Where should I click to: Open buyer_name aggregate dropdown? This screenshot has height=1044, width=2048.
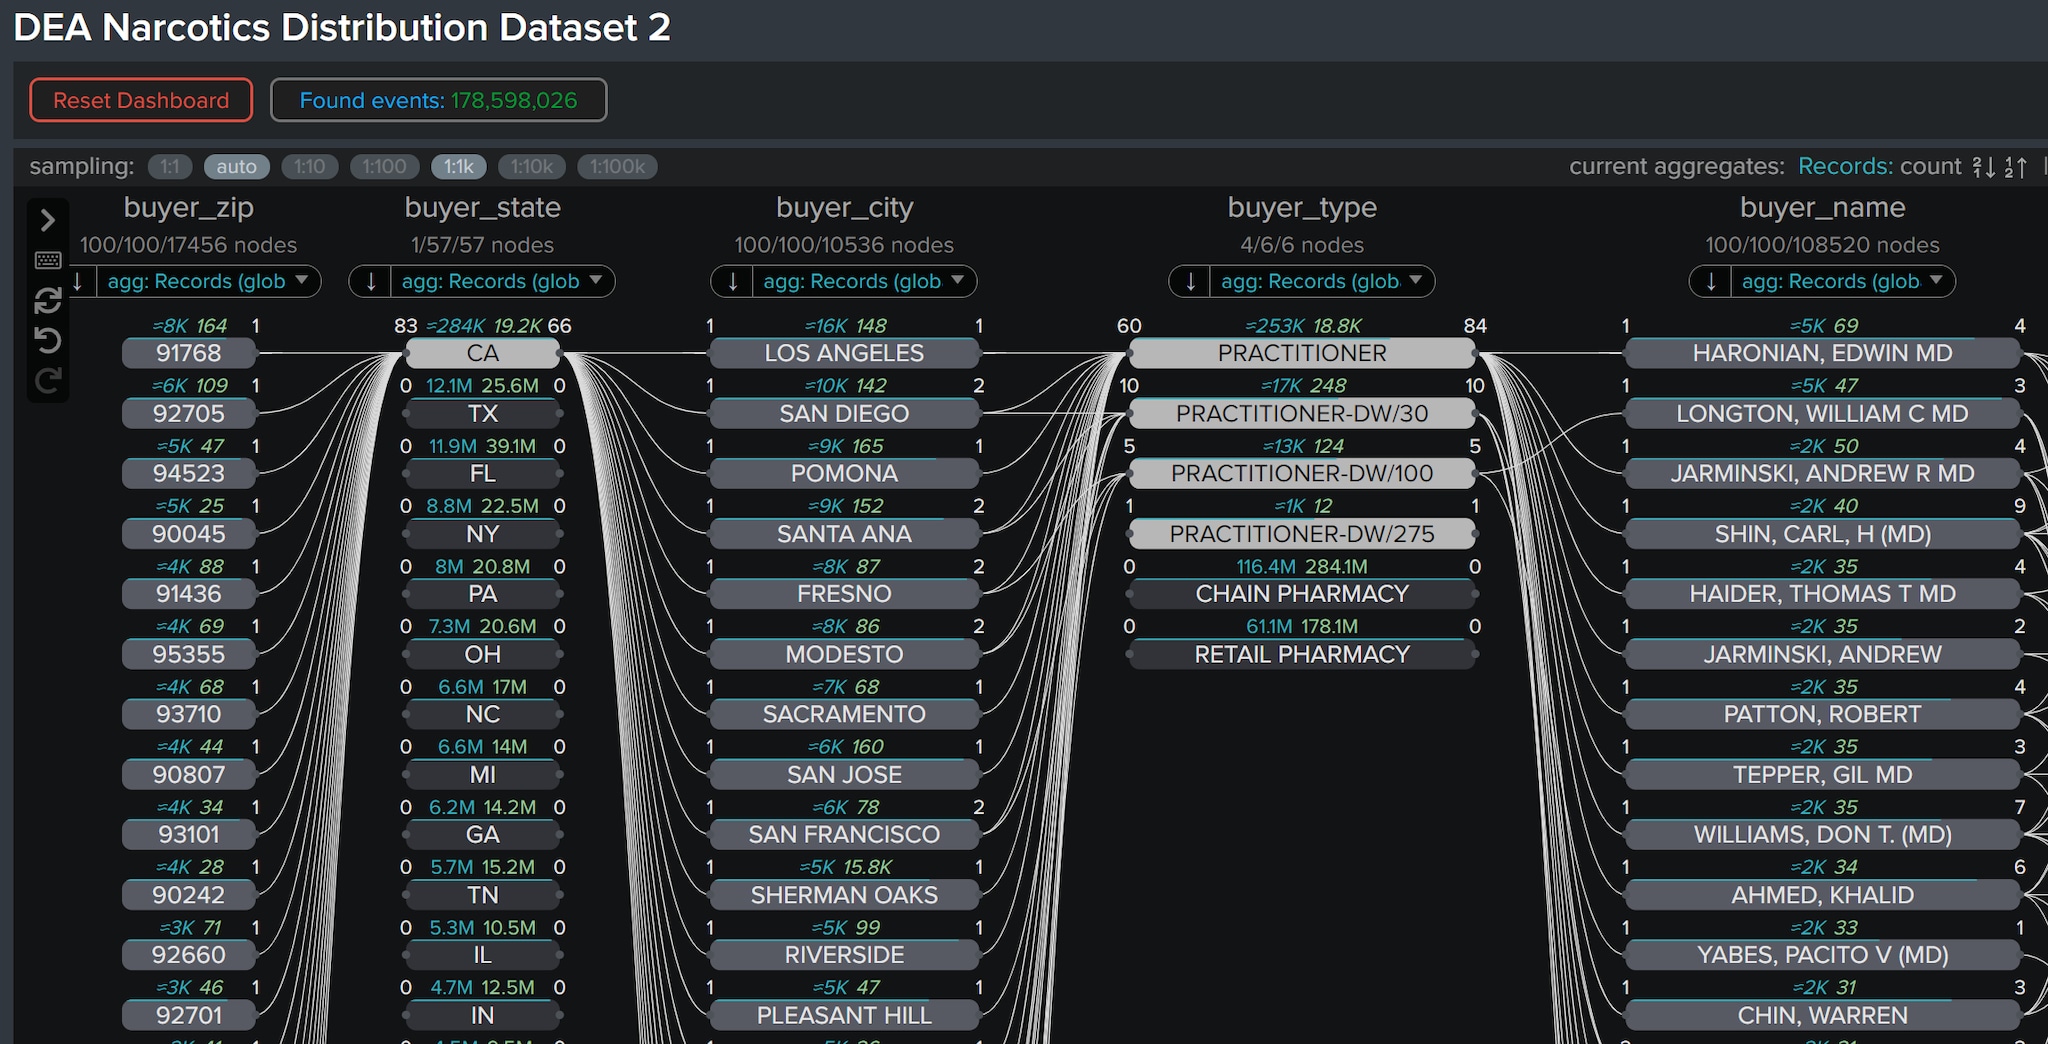coord(1842,282)
